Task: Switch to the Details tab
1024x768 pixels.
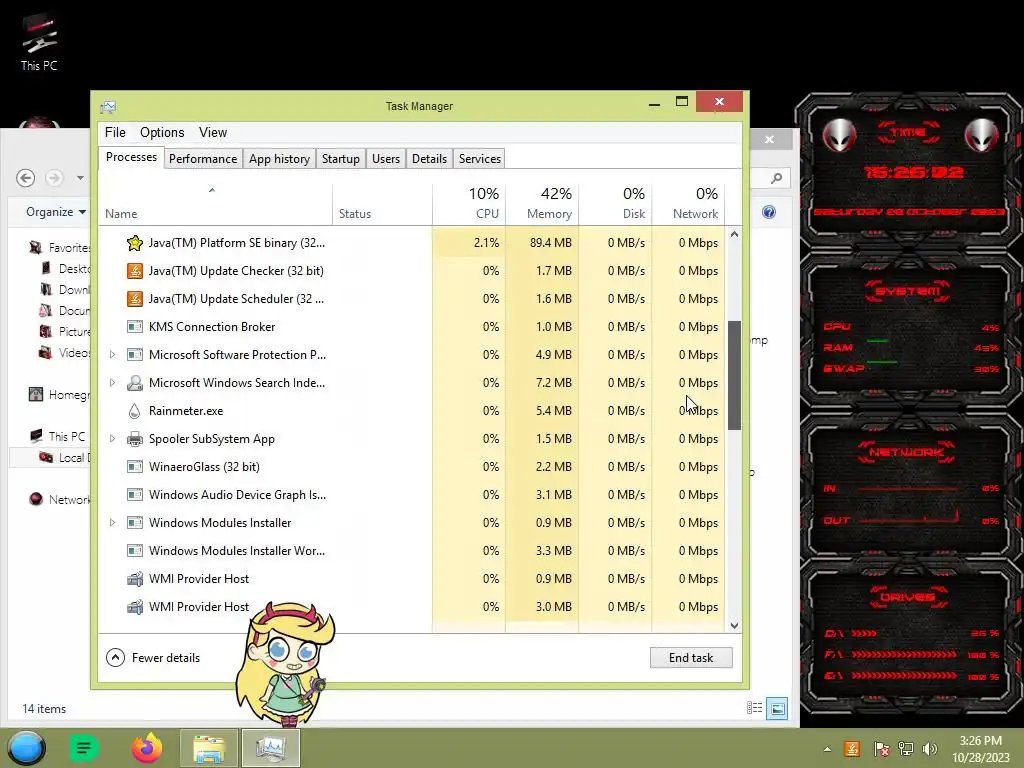Action: click(429, 159)
